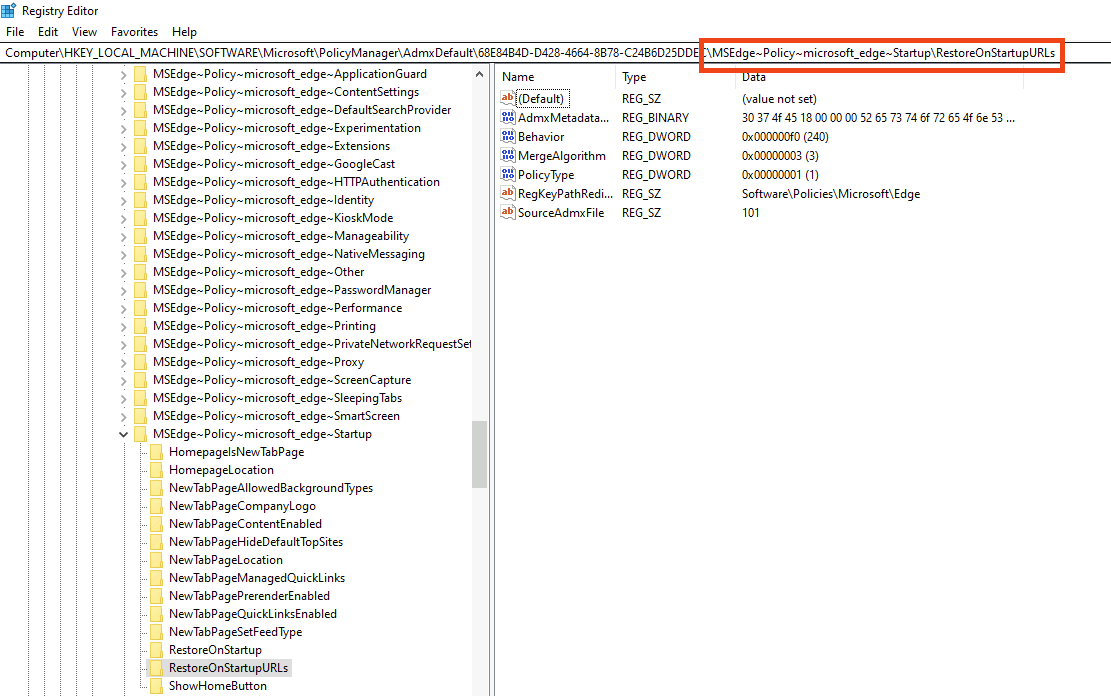The width and height of the screenshot is (1111, 696).
Task: Click the RestoreOnStartupURLs folder icon
Action: tap(157, 668)
